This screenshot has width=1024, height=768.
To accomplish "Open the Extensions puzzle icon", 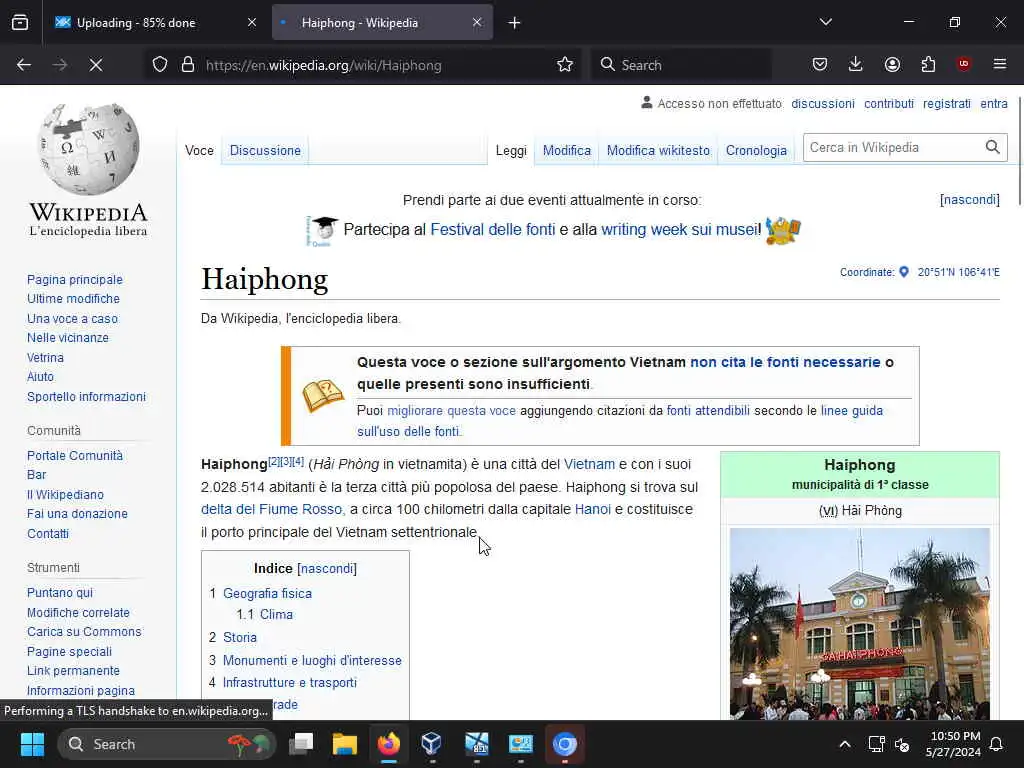I will coord(928,64).
